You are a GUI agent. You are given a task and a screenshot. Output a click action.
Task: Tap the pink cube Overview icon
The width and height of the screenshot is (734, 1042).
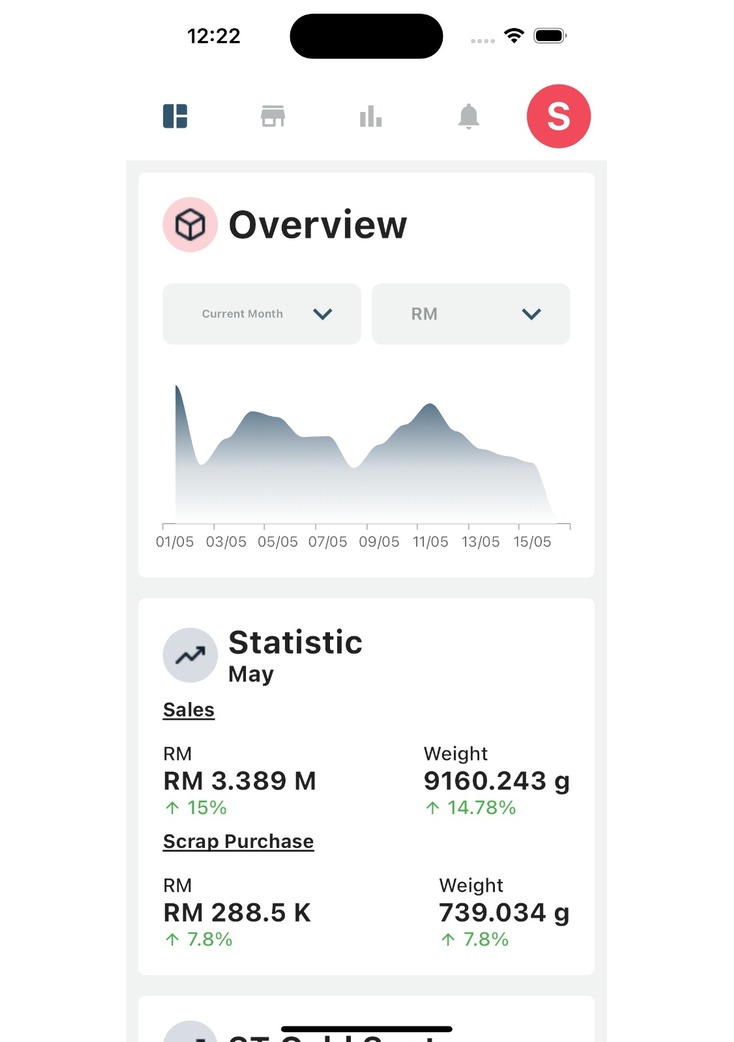pos(190,225)
